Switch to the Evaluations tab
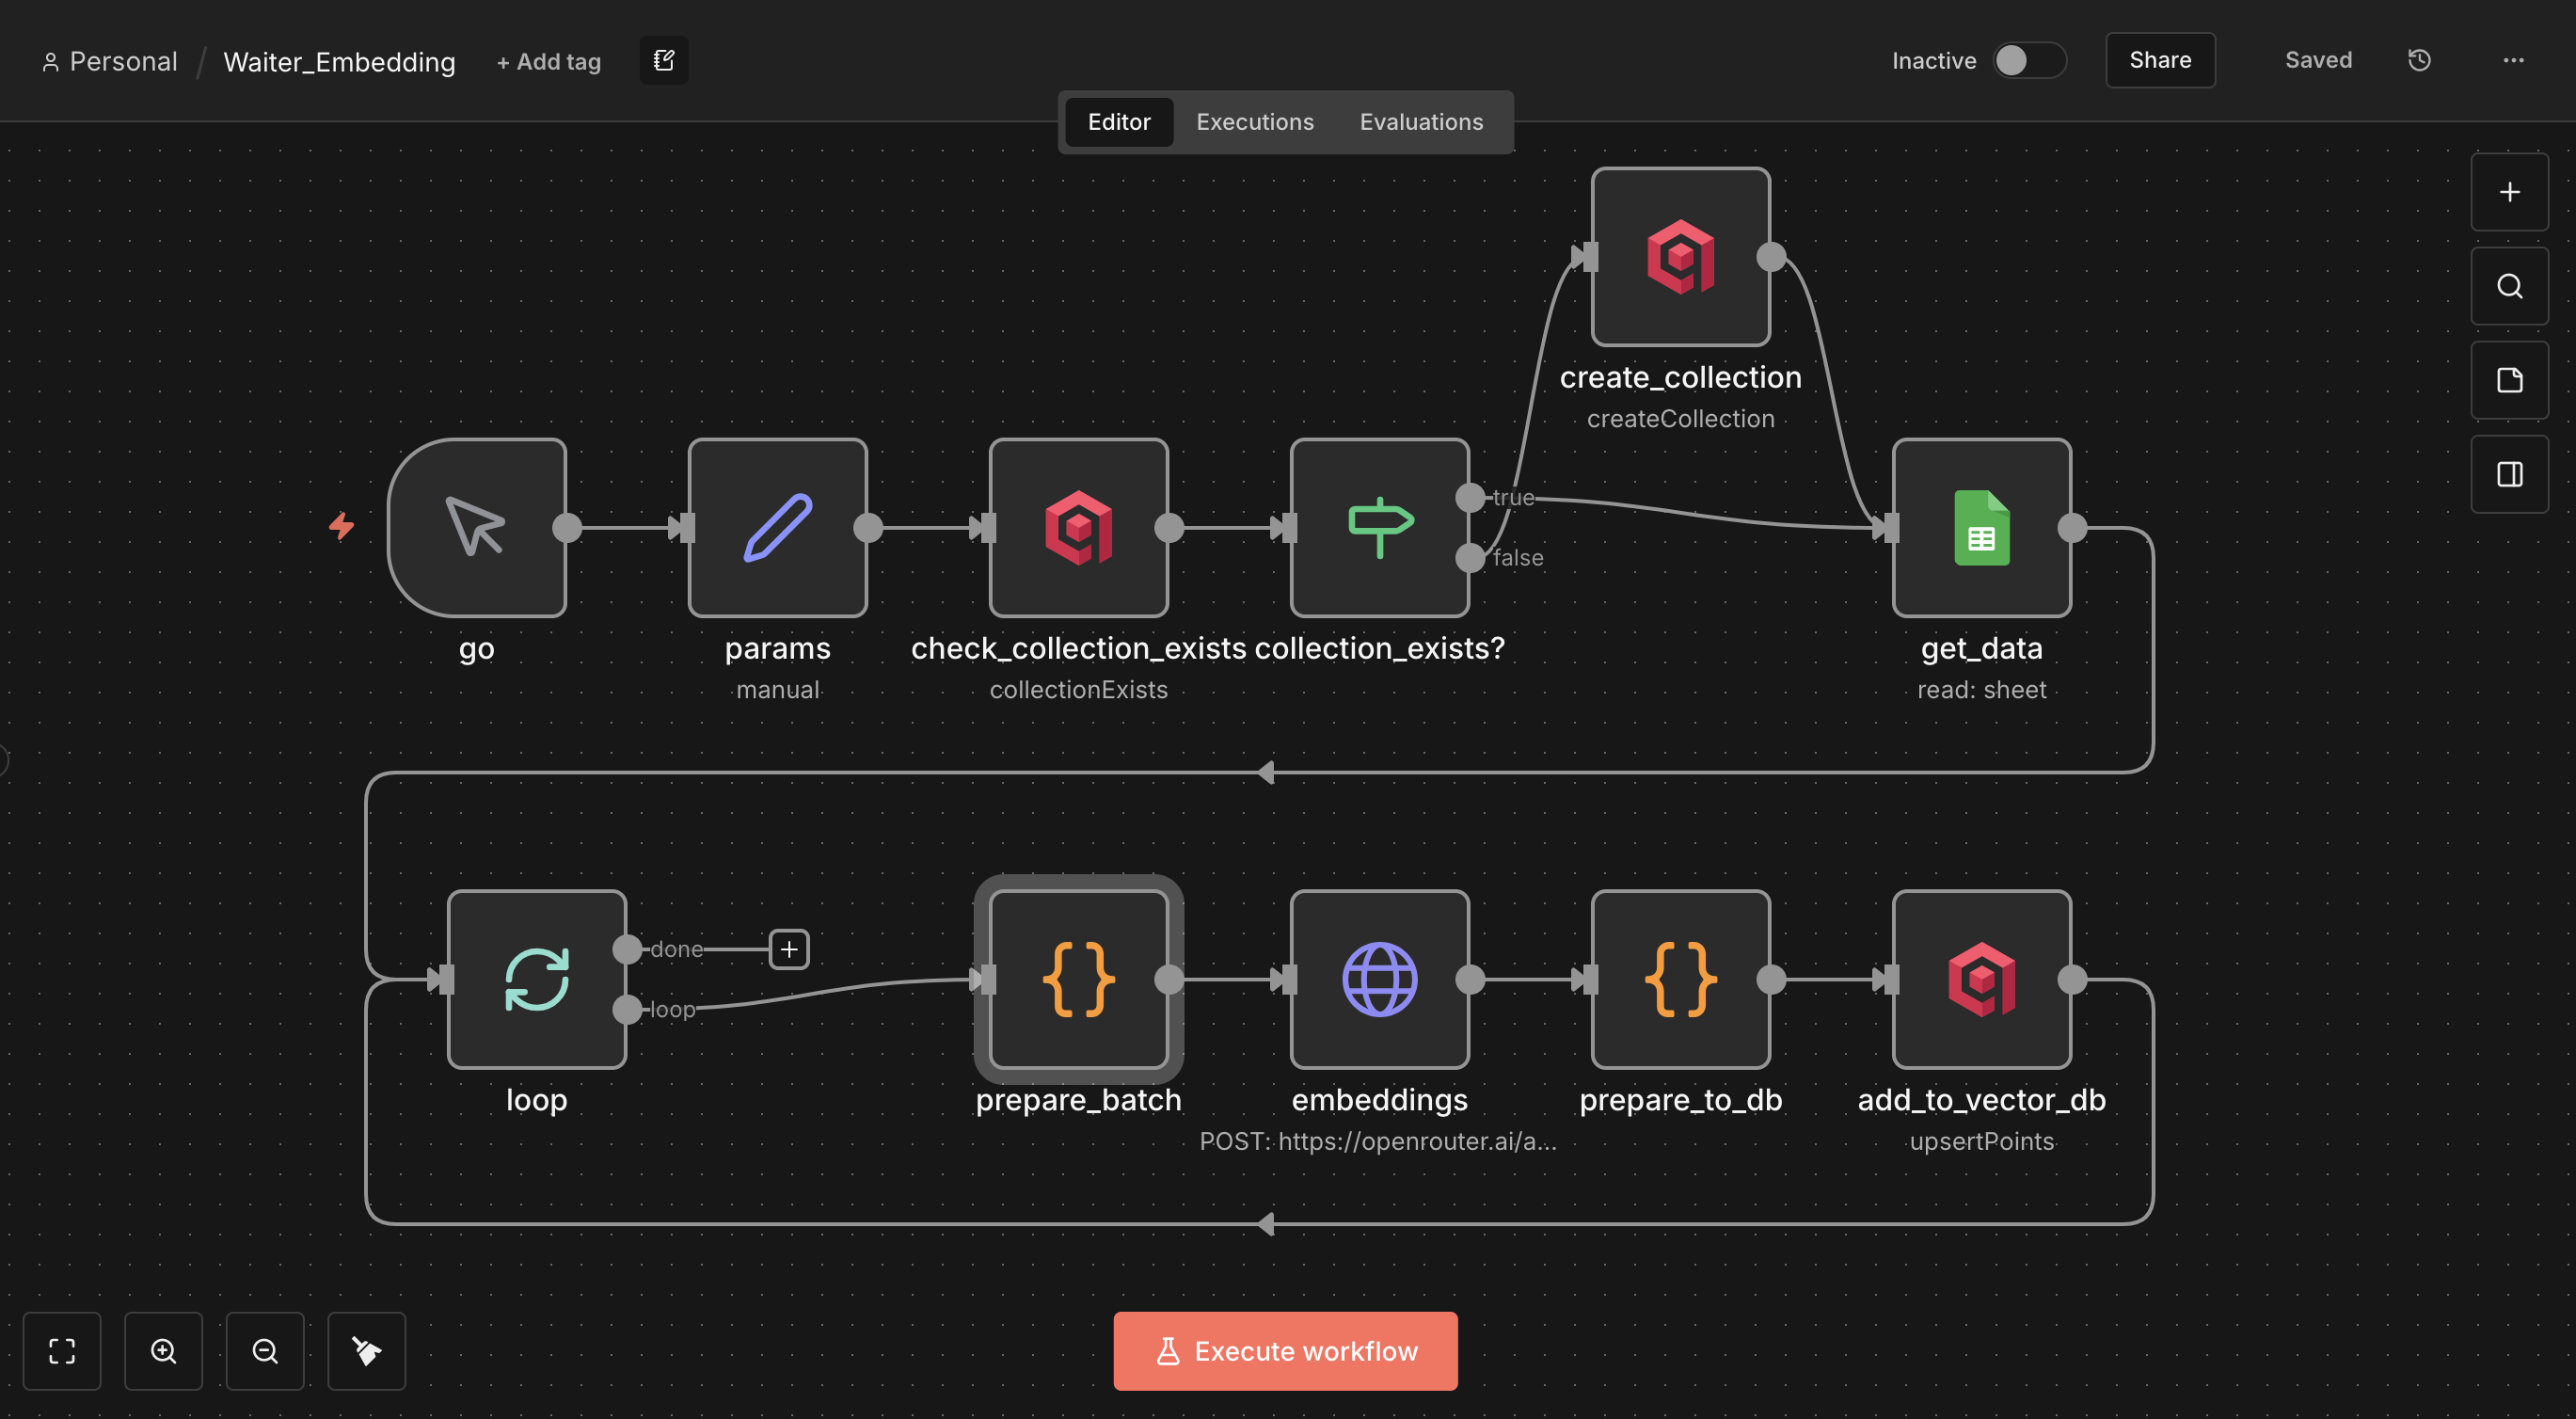This screenshot has height=1419, width=2576. click(1420, 122)
